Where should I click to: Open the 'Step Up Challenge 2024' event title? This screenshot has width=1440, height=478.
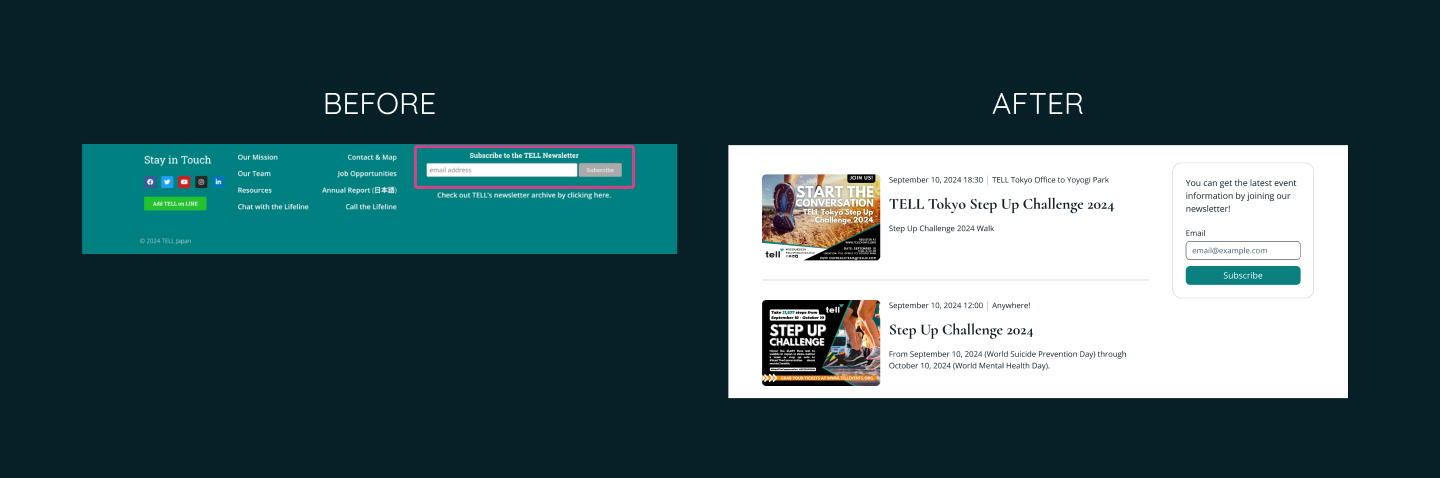pos(961,330)
